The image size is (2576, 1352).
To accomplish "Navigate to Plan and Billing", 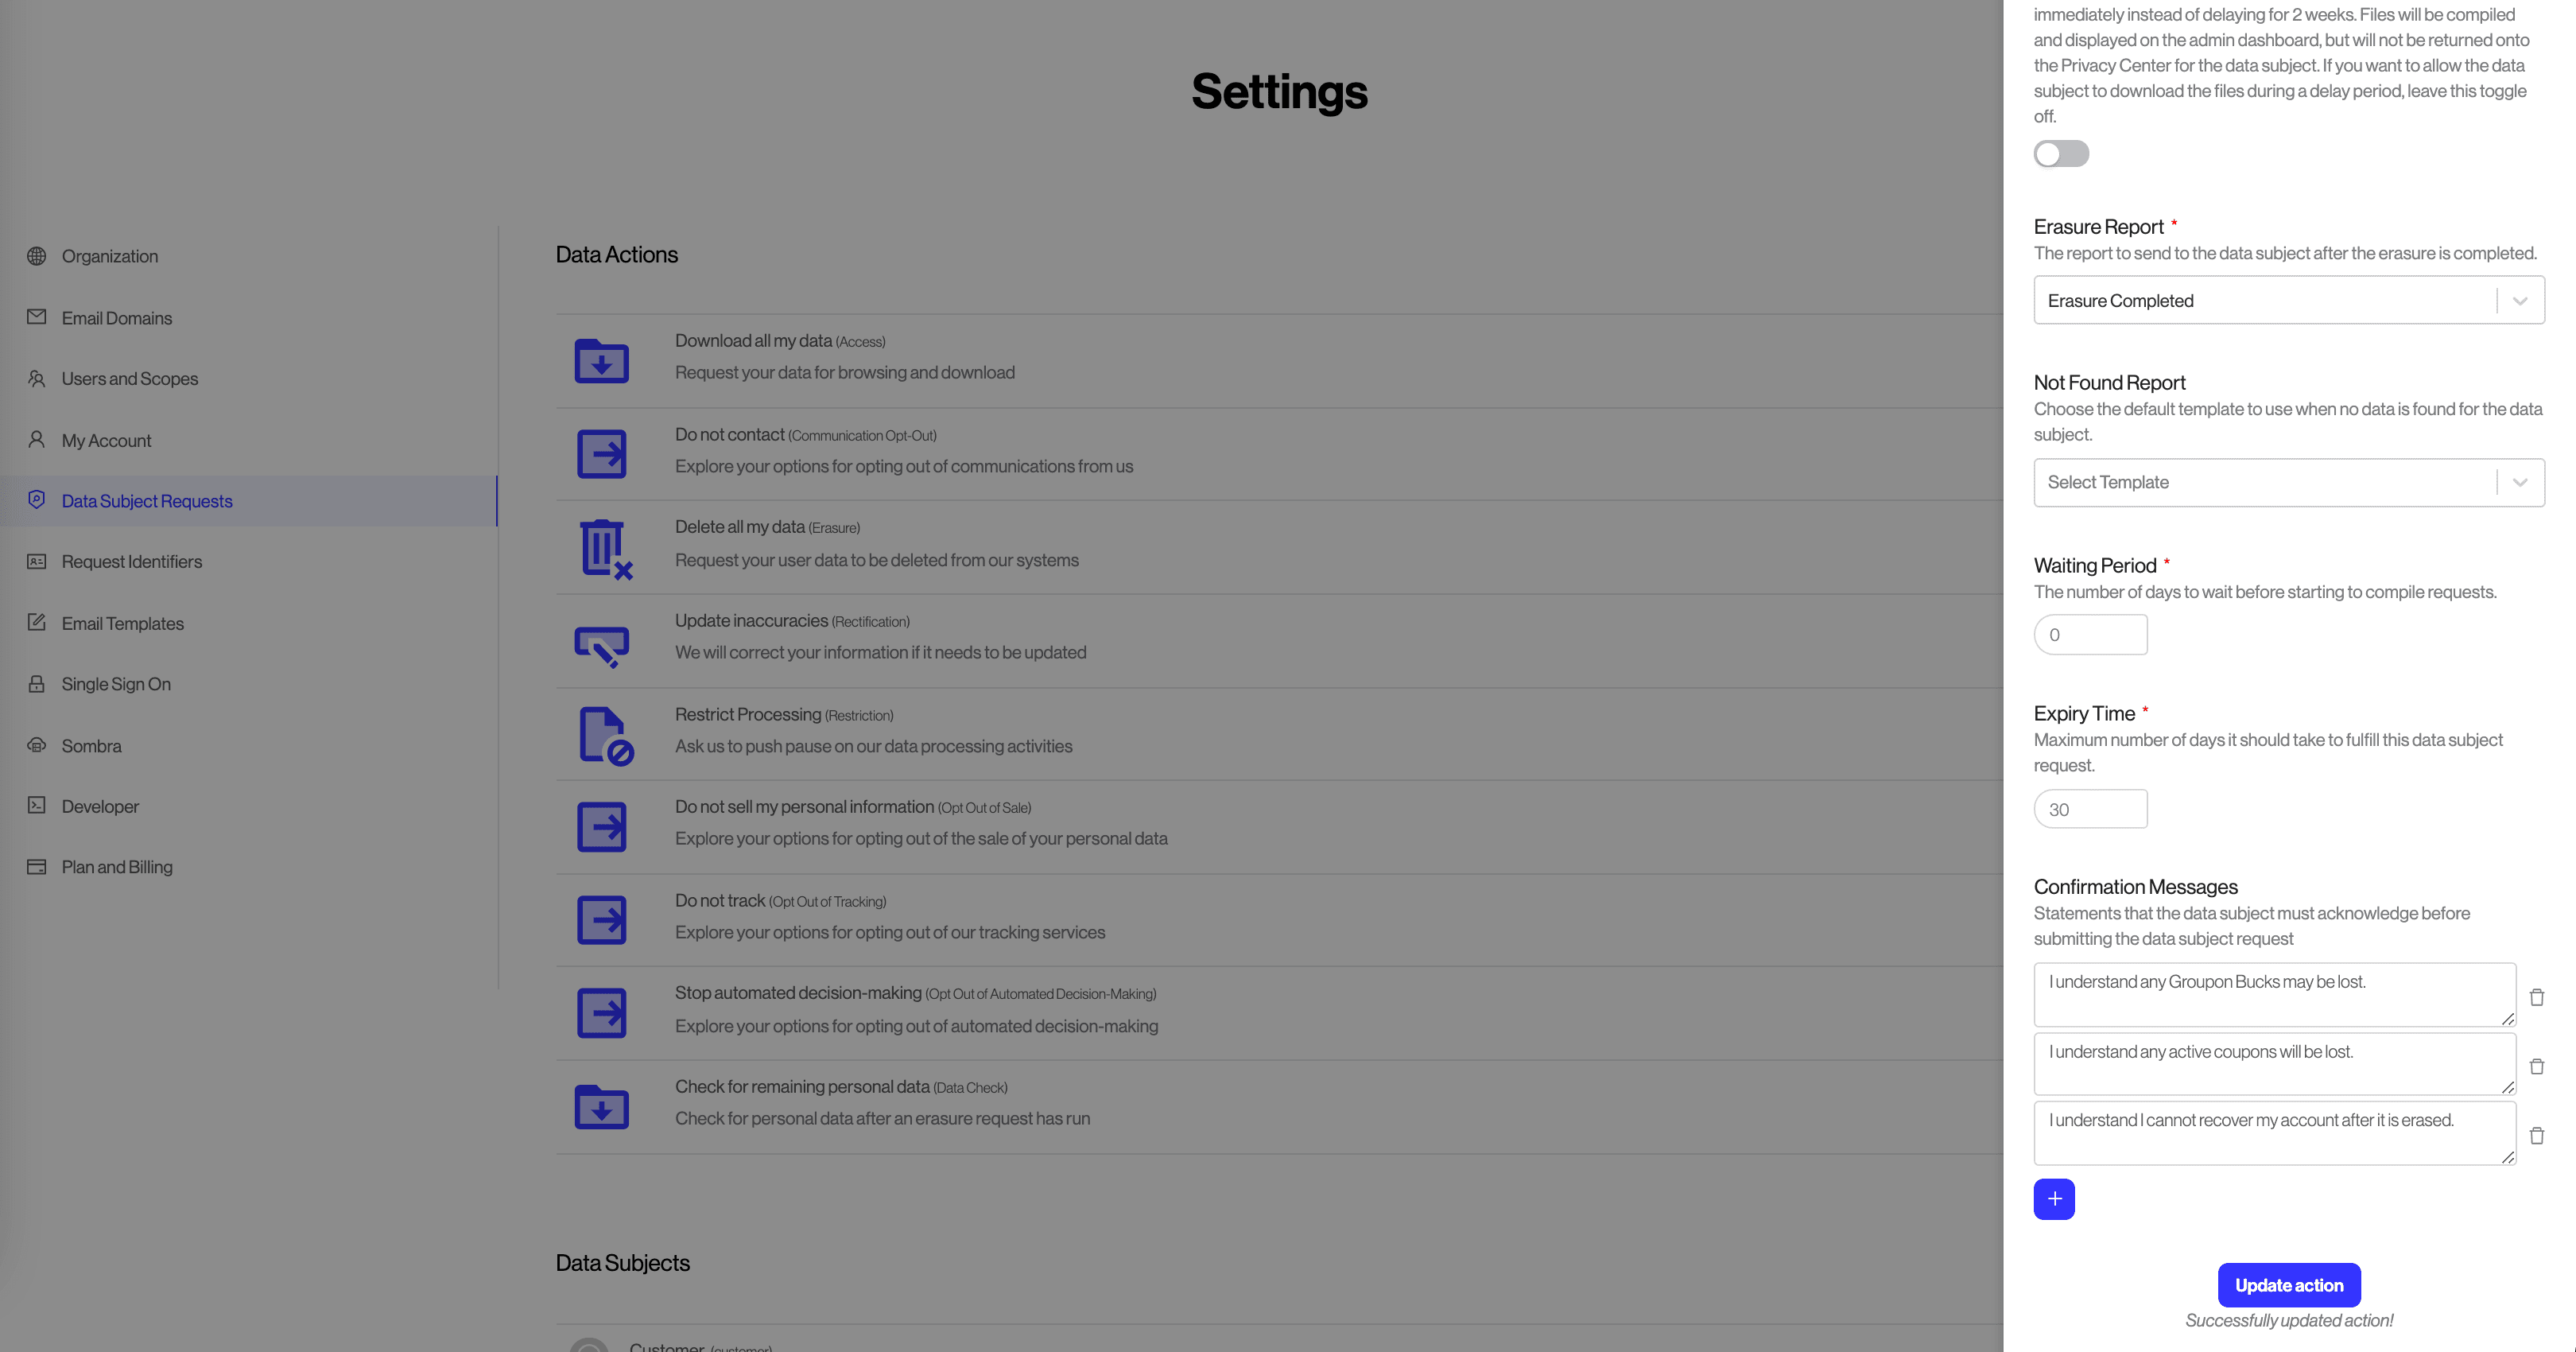I will point(116,867).
